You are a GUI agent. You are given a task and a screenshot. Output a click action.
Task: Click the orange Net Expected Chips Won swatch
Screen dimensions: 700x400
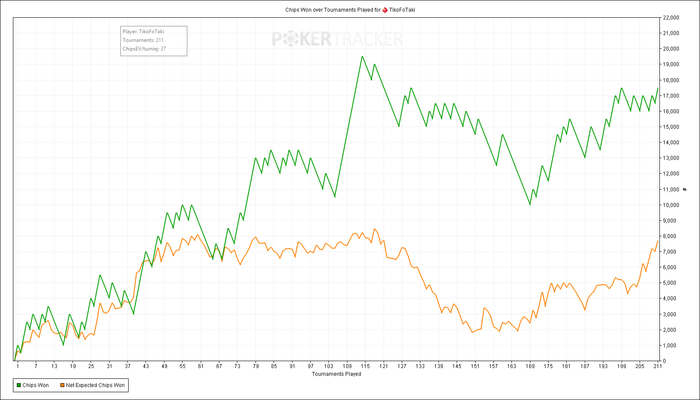click(x=62, y=385)
